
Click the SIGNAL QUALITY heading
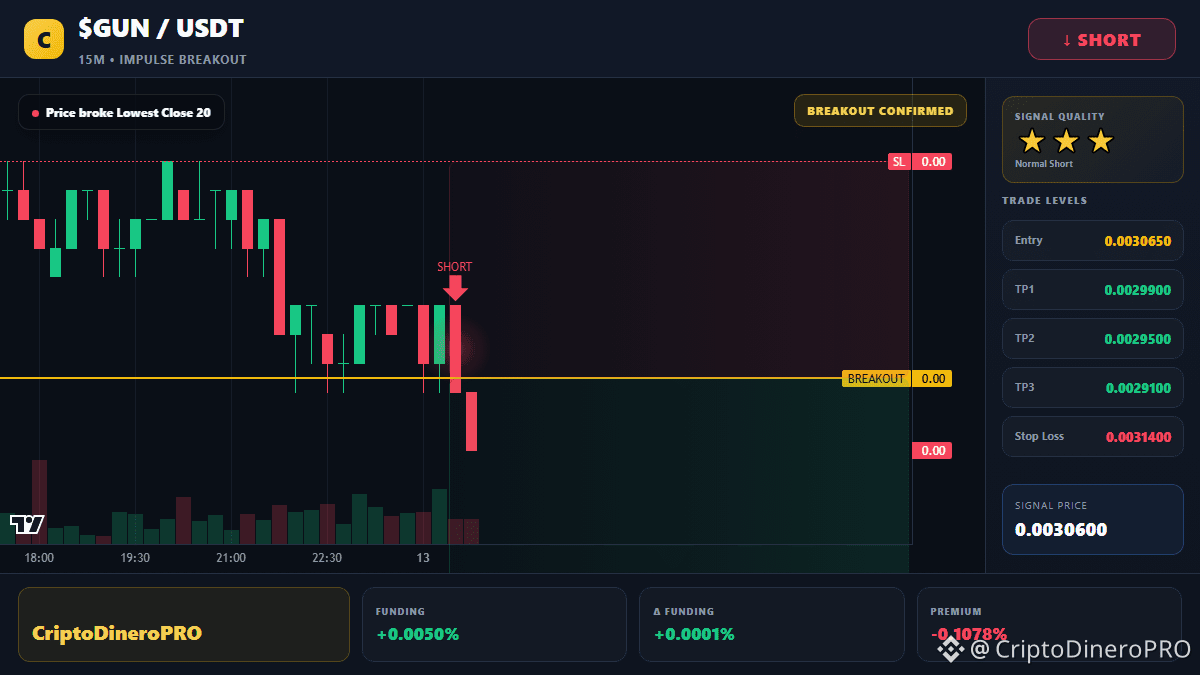1059,117
